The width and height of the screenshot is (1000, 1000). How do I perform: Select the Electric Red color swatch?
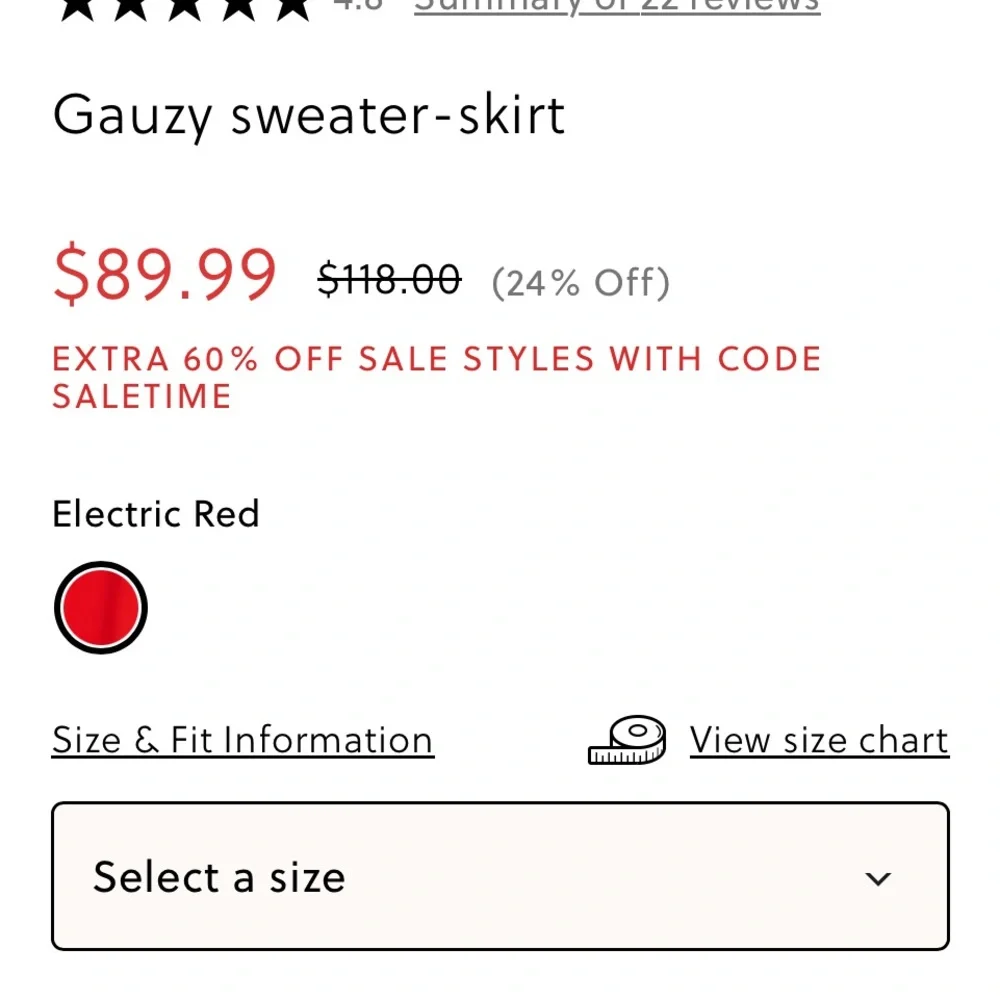pos(99,607)
